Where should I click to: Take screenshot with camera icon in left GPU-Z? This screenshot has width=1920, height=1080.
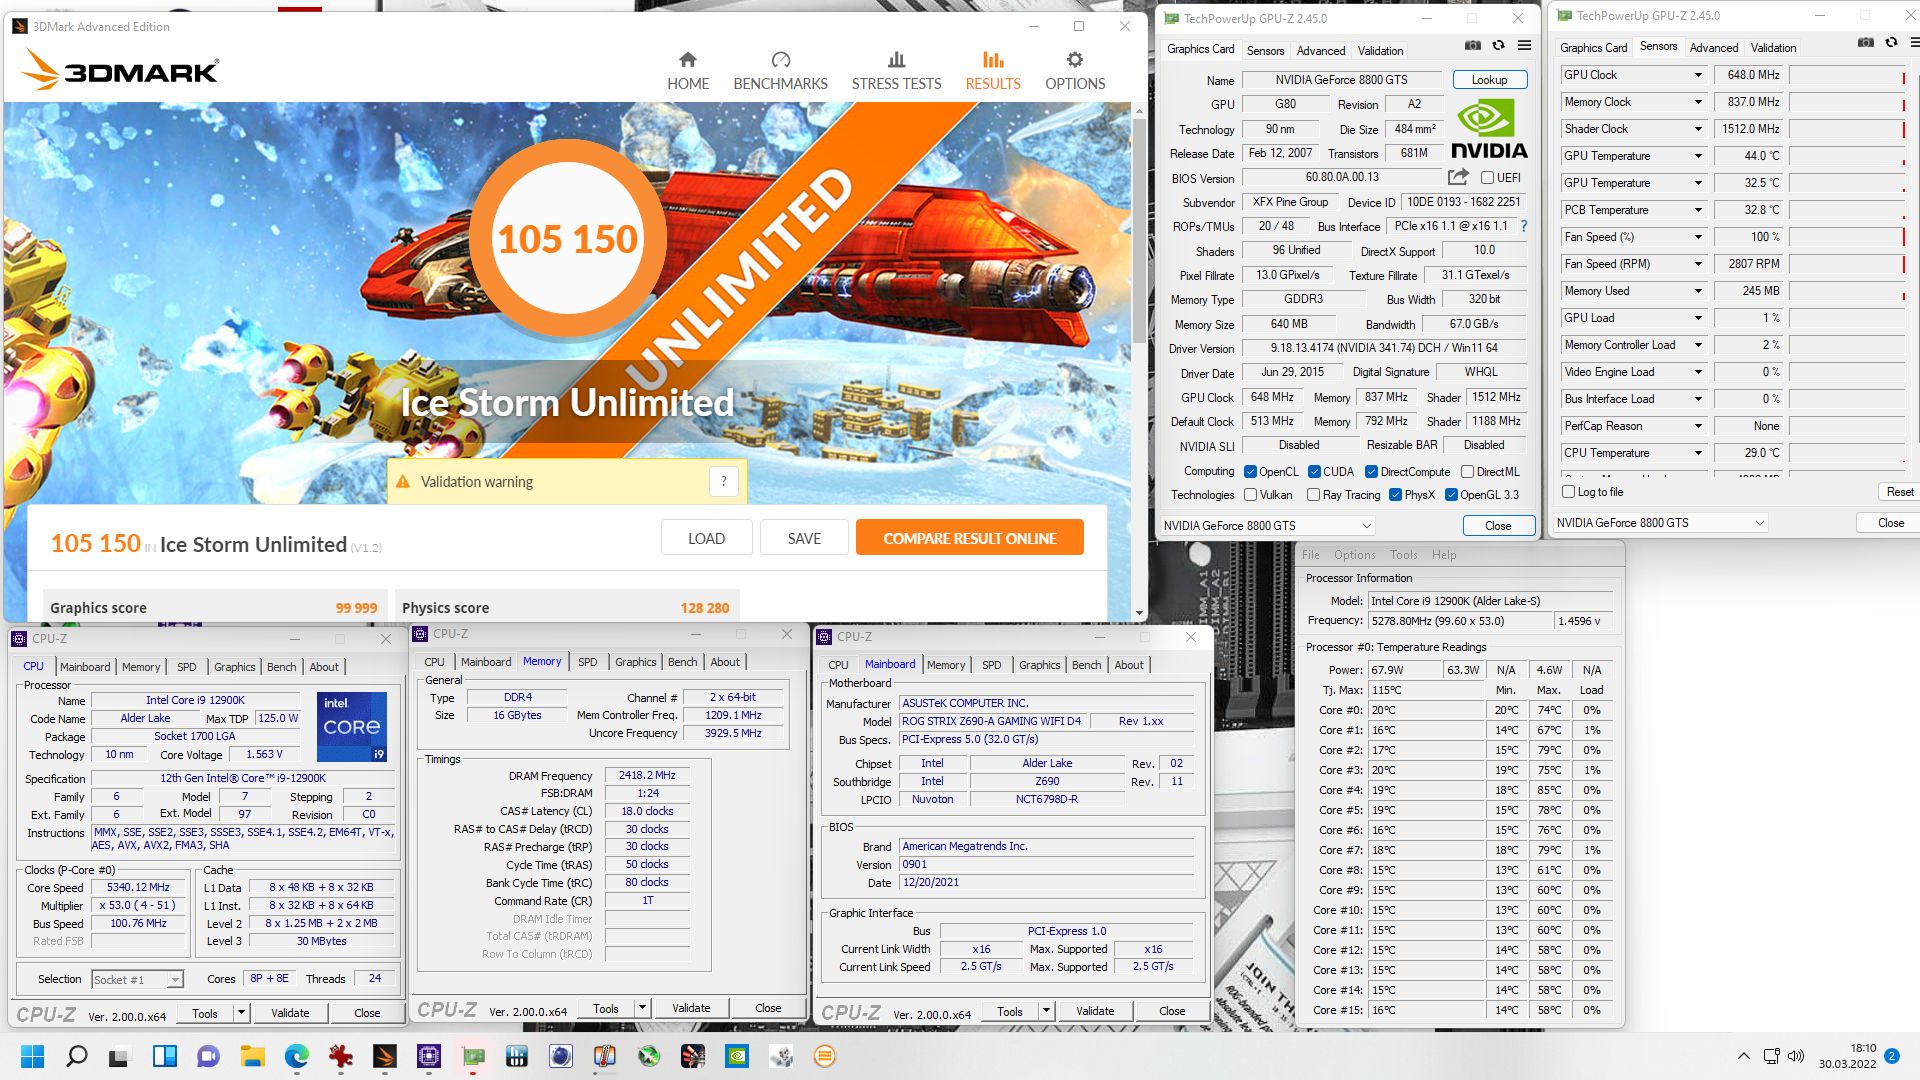(1473, 45)
